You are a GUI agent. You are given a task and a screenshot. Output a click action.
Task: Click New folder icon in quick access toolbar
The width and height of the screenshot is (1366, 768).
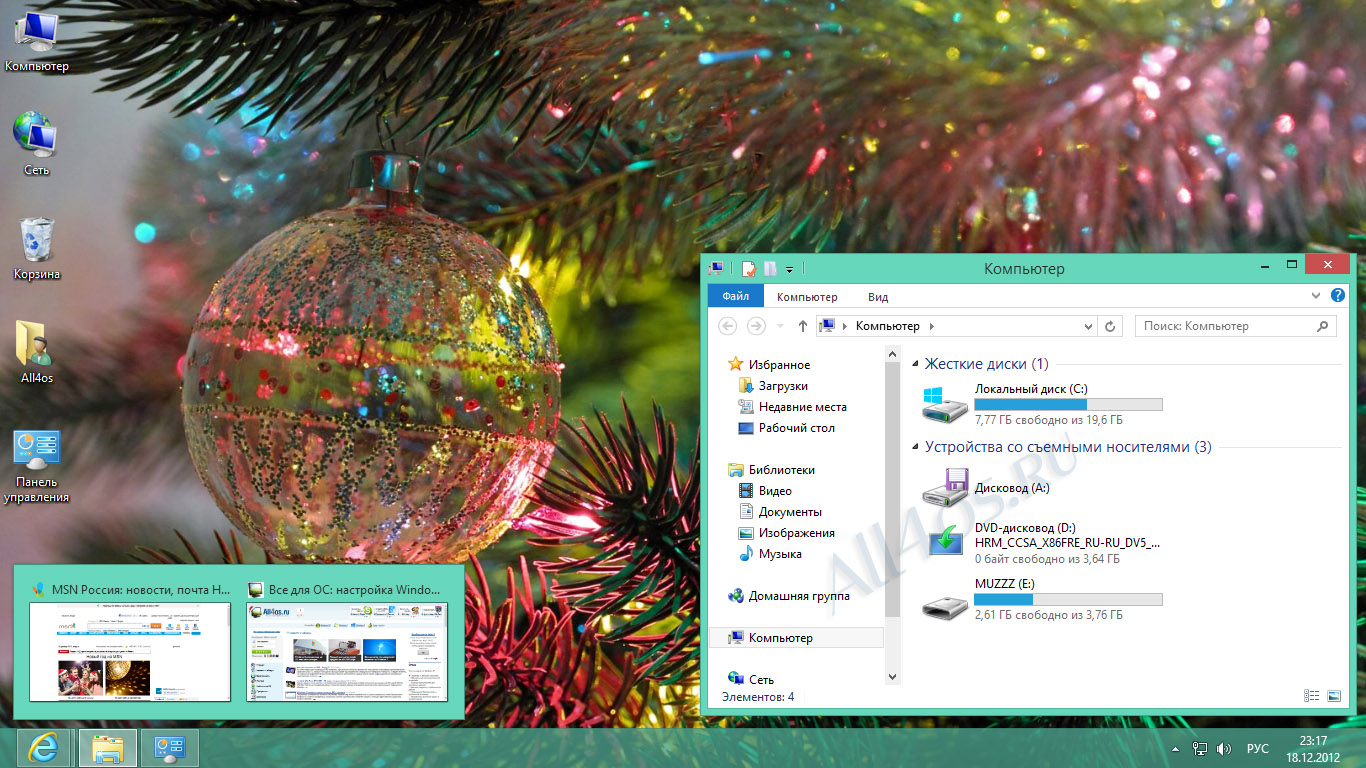tap(770, 269)
